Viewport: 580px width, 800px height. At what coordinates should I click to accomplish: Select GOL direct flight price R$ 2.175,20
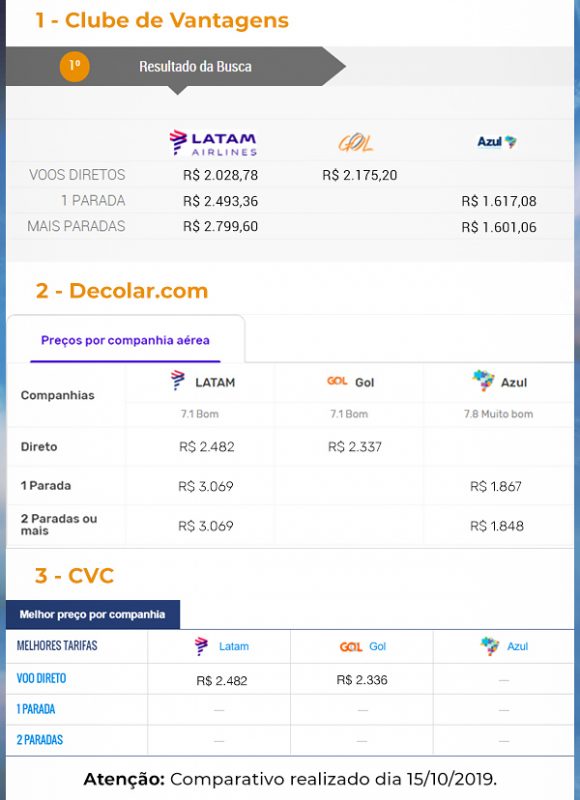(x=360, y=175)
